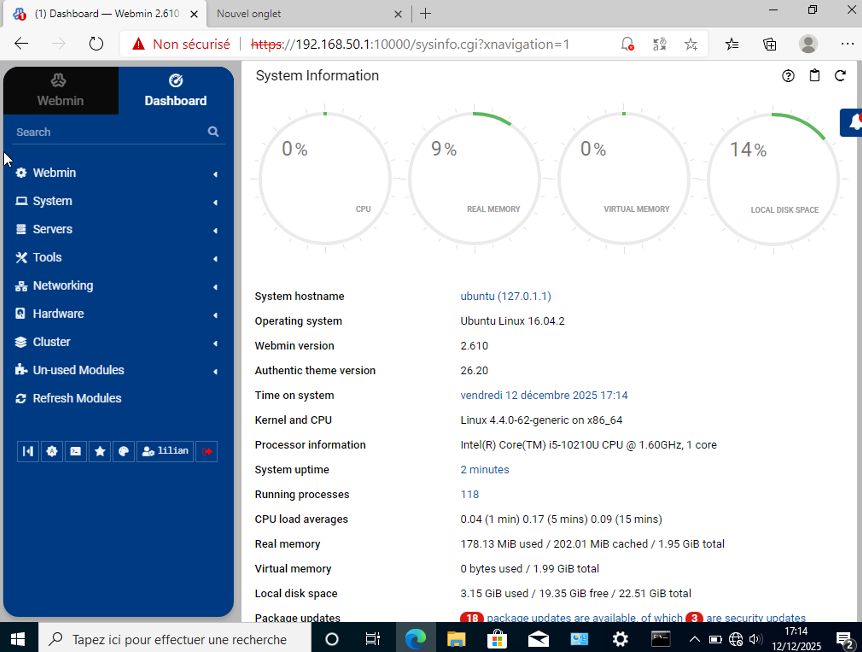Collapse sidebar using the pin icon

[28, 451]
